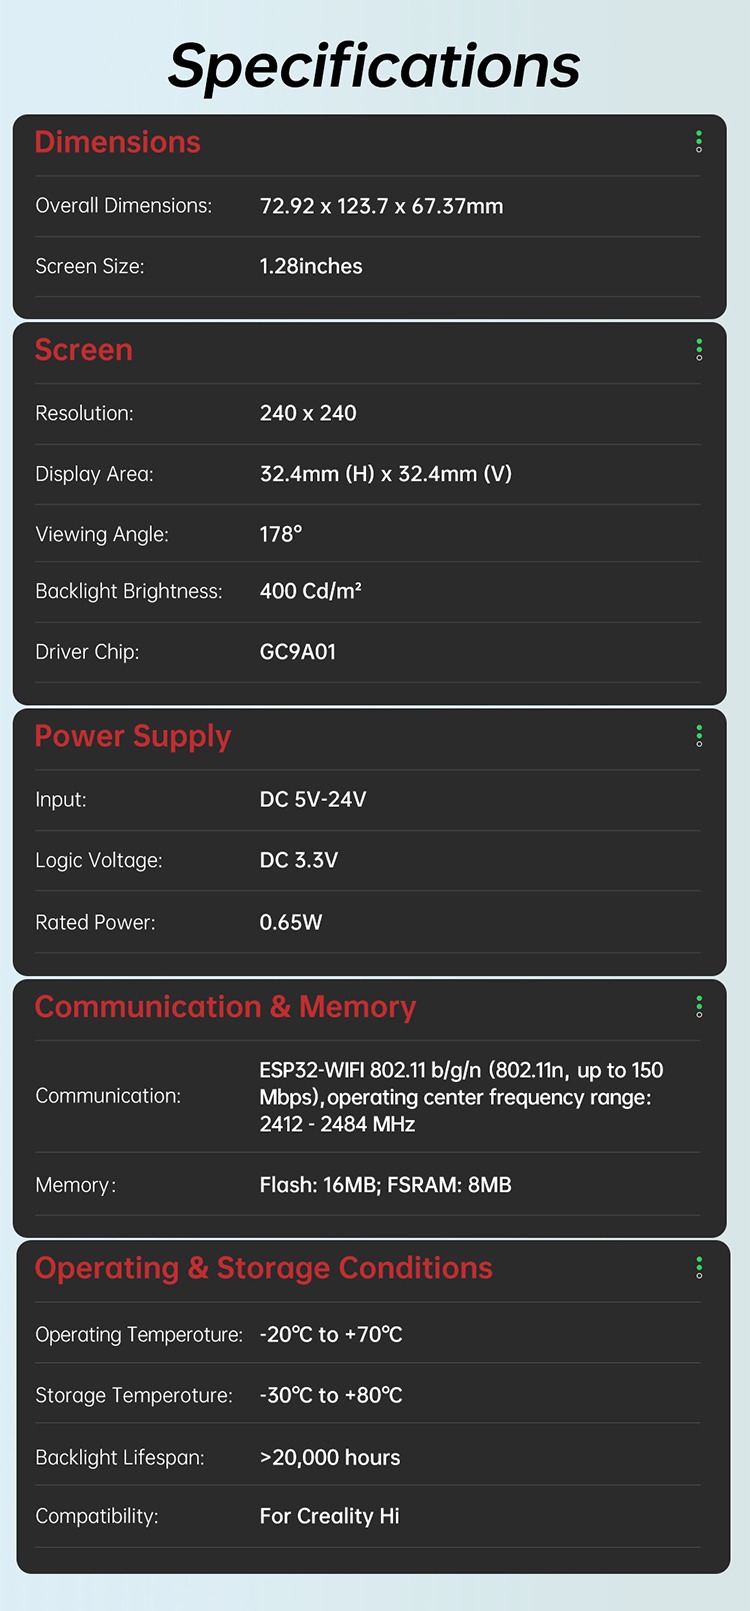Open the Screen section three-dot menu

(x=699, y=350)
